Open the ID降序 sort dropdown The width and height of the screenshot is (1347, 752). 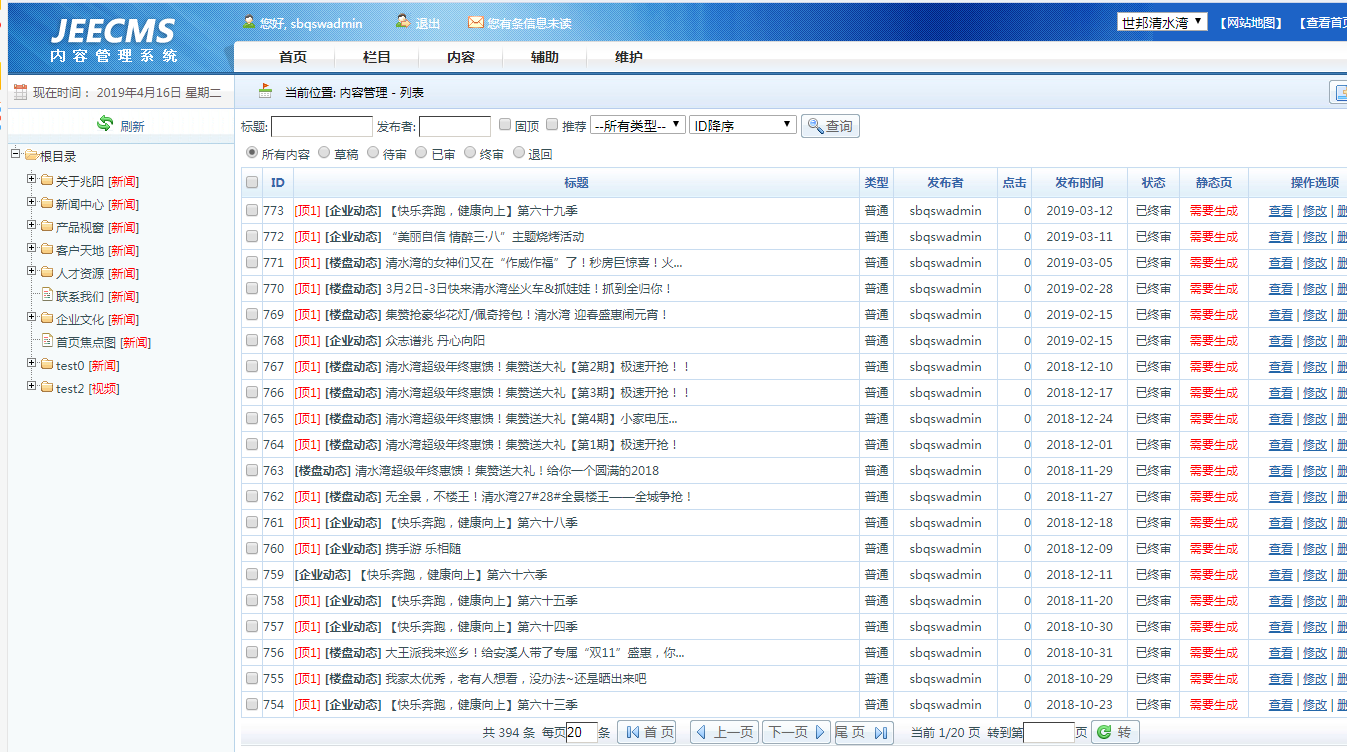point(742,125)
